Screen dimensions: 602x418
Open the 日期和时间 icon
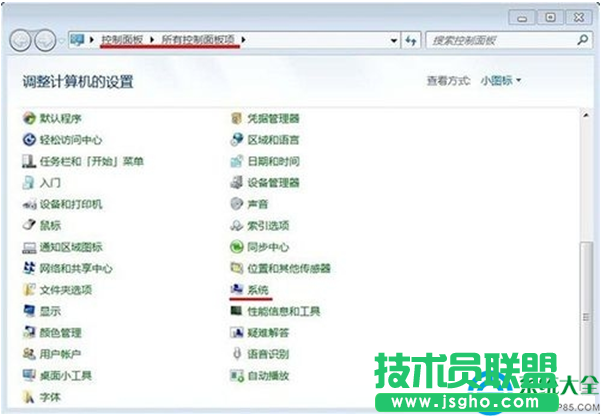236,161
